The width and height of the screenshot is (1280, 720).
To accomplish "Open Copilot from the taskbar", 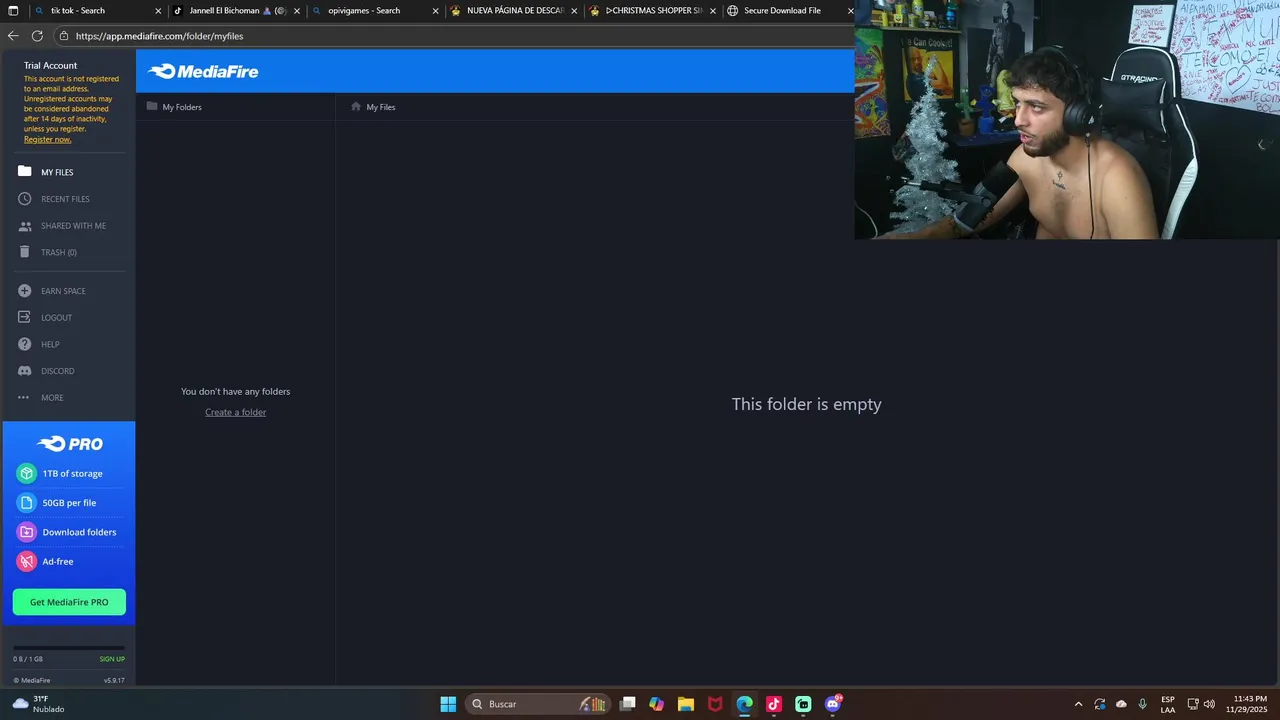I will [657, 704].
